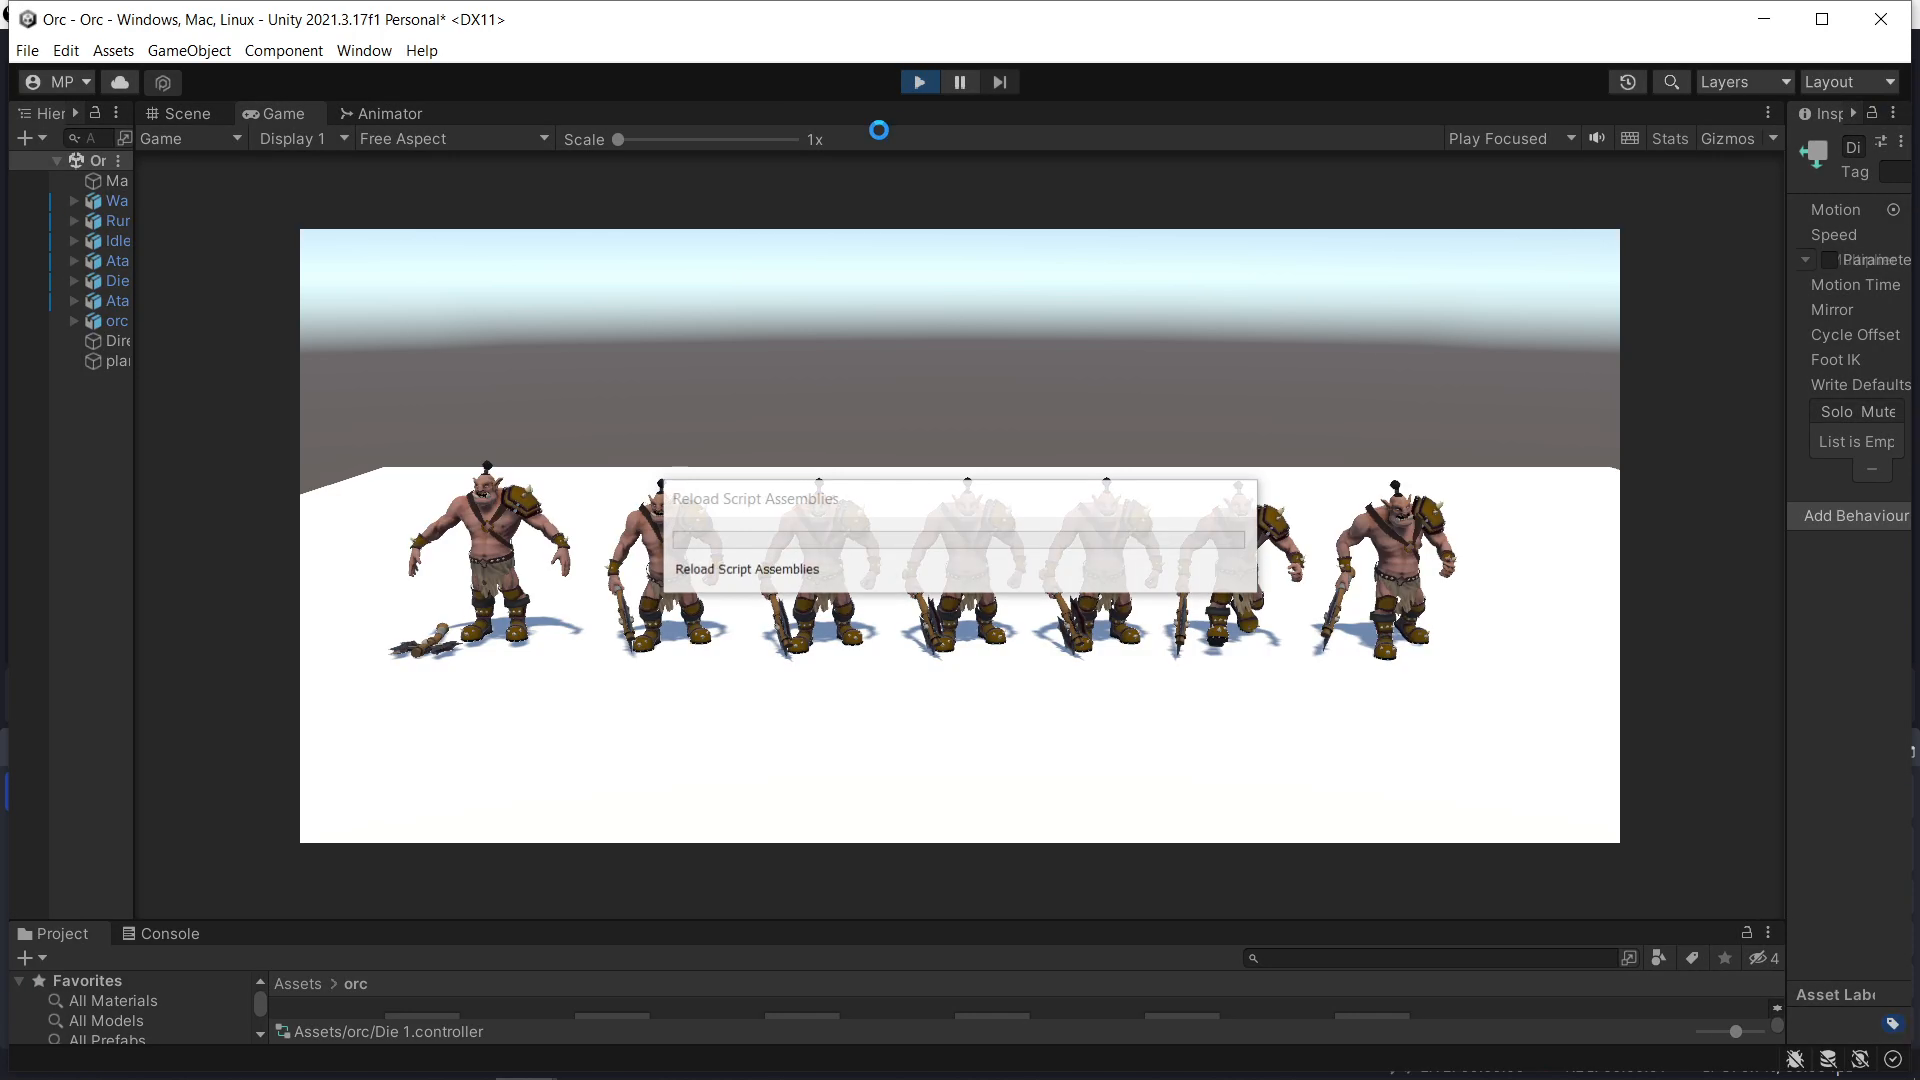Open the Component menu

284,50
